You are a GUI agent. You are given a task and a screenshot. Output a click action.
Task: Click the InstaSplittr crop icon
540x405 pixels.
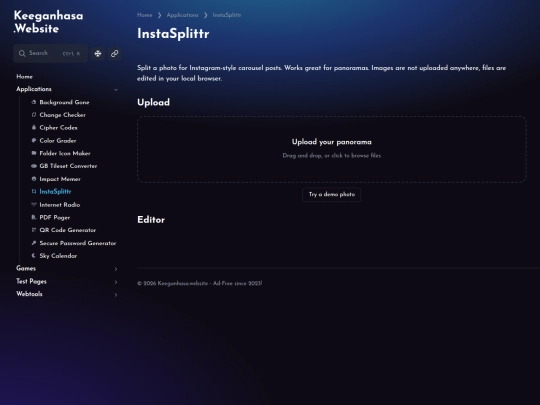[x=34, y=191]
